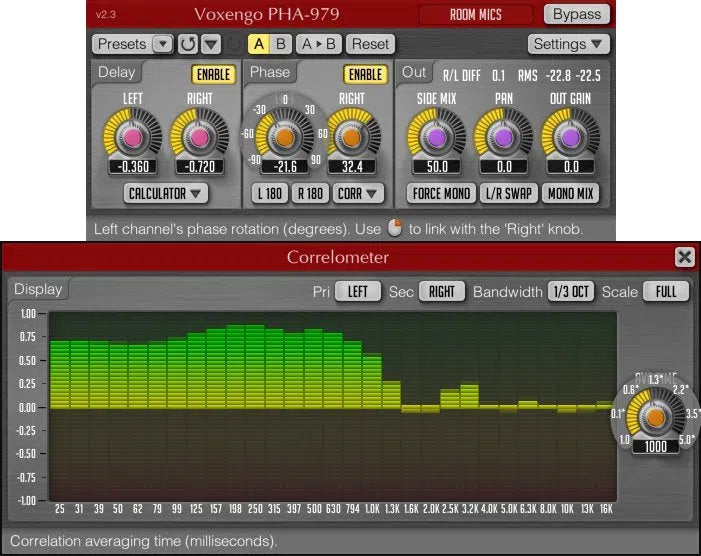Click the Reset button
The image size is (701, 556).
point(370,44)
